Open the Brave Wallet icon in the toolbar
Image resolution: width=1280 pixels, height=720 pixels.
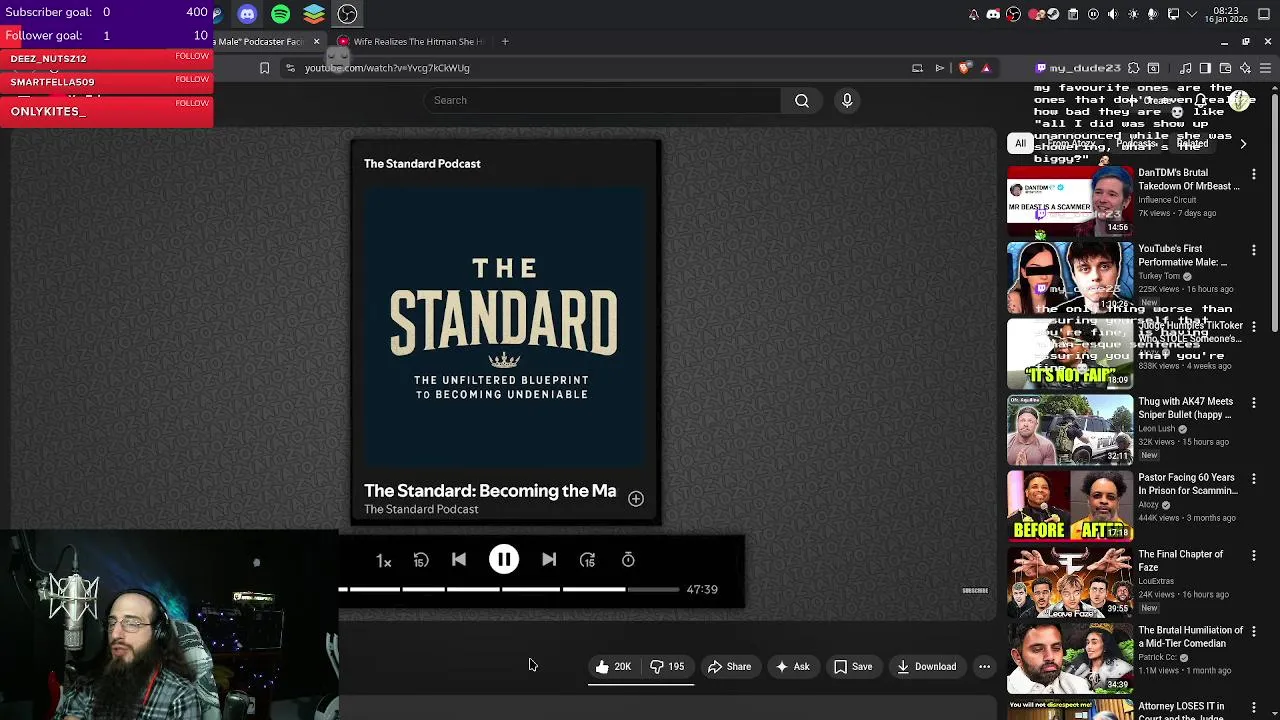1225,68
